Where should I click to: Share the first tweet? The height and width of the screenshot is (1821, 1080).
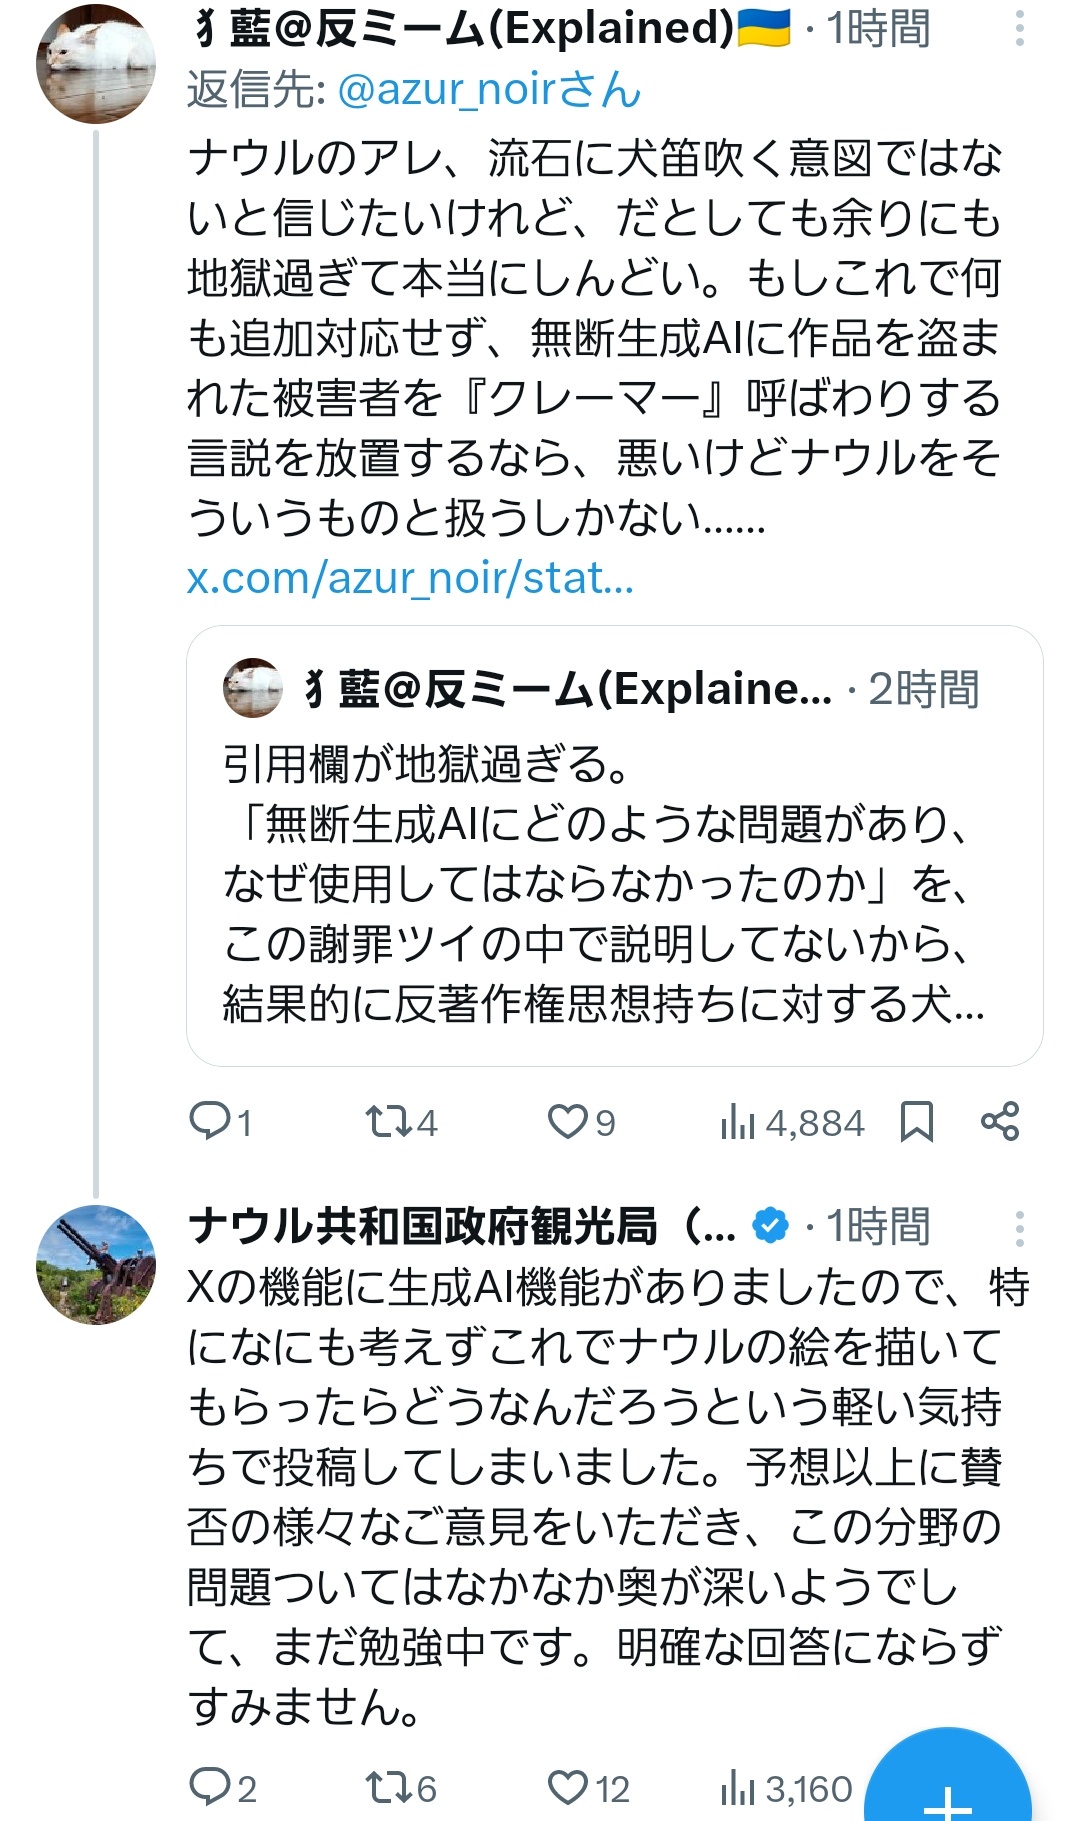tap(1000, 1121)
